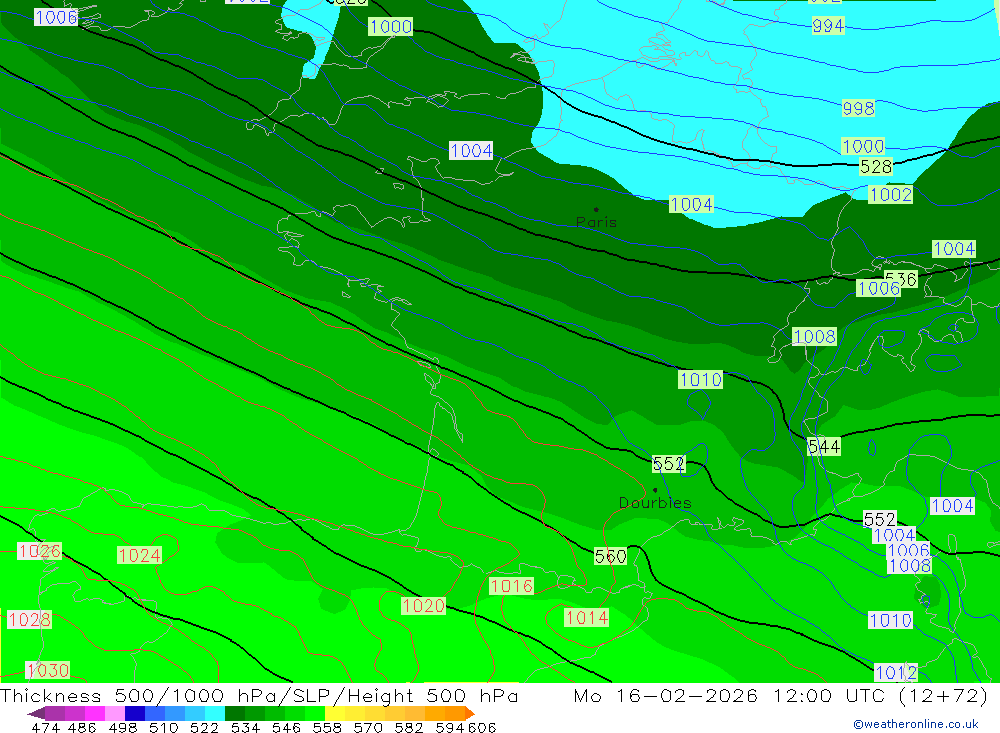
Task: Click the cyan 522 legend swatch
Action: 215,713
